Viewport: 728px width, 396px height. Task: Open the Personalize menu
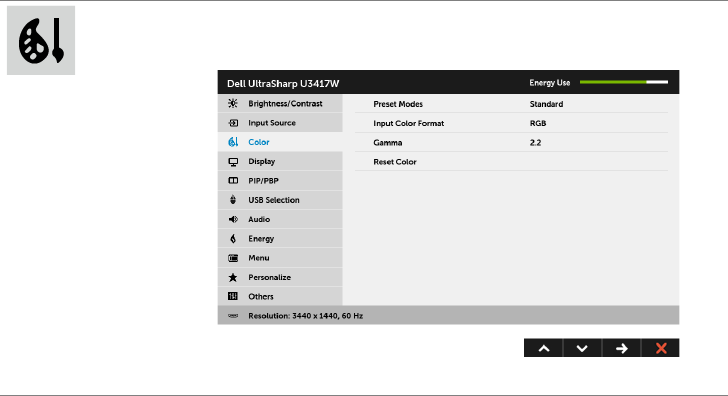pyautogui.click(x=280, y=277)
